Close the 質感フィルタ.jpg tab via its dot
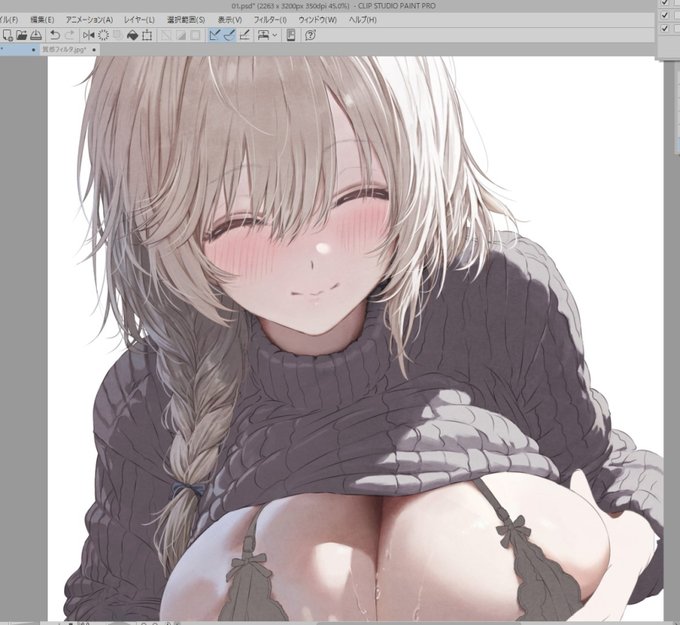Screen dimensions: 680x625 [x=95, y=49]
